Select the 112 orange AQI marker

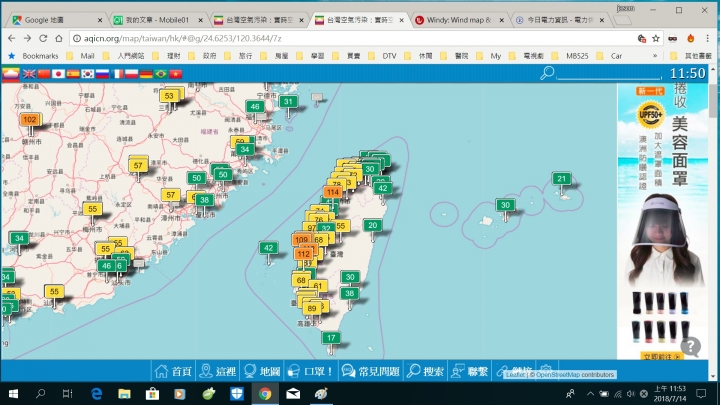point(304,254)
